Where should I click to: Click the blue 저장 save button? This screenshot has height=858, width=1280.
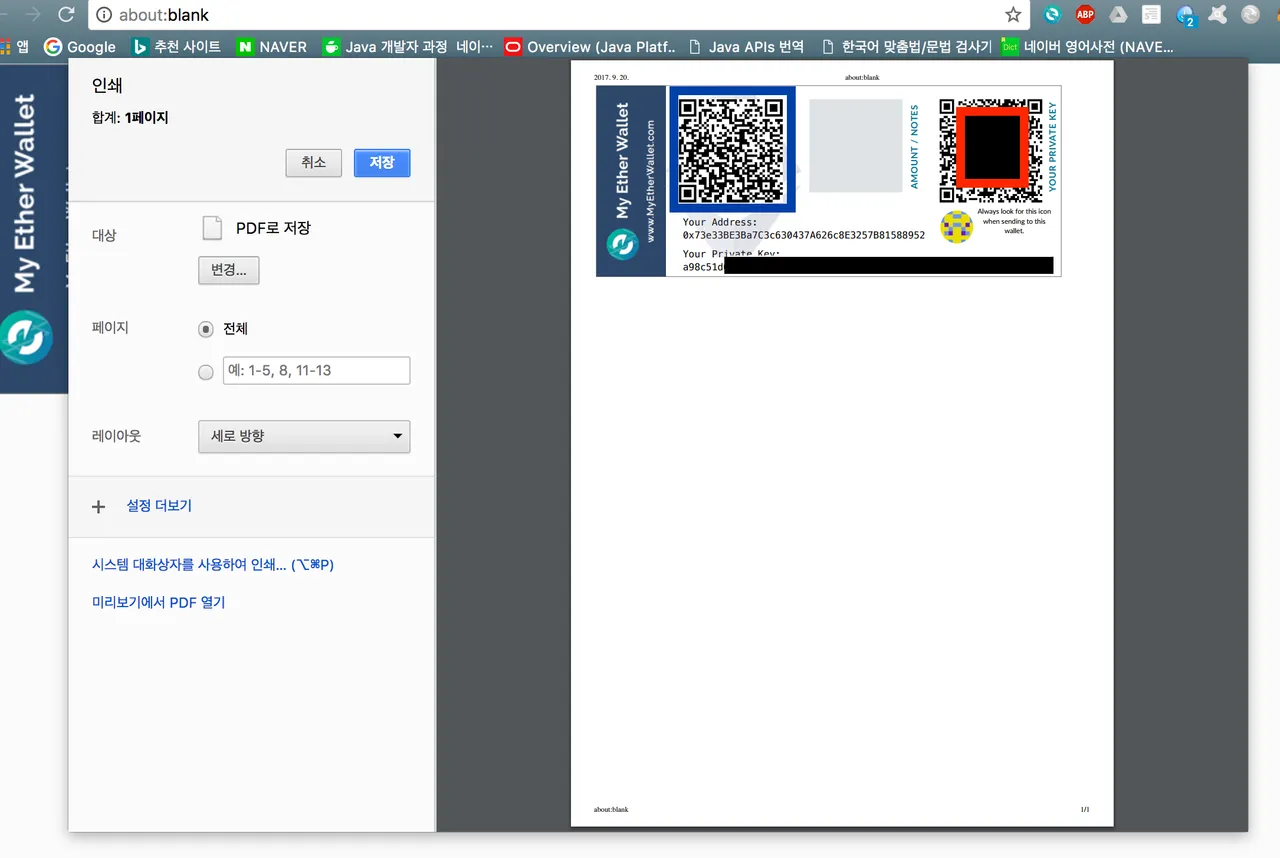point(382,163)
